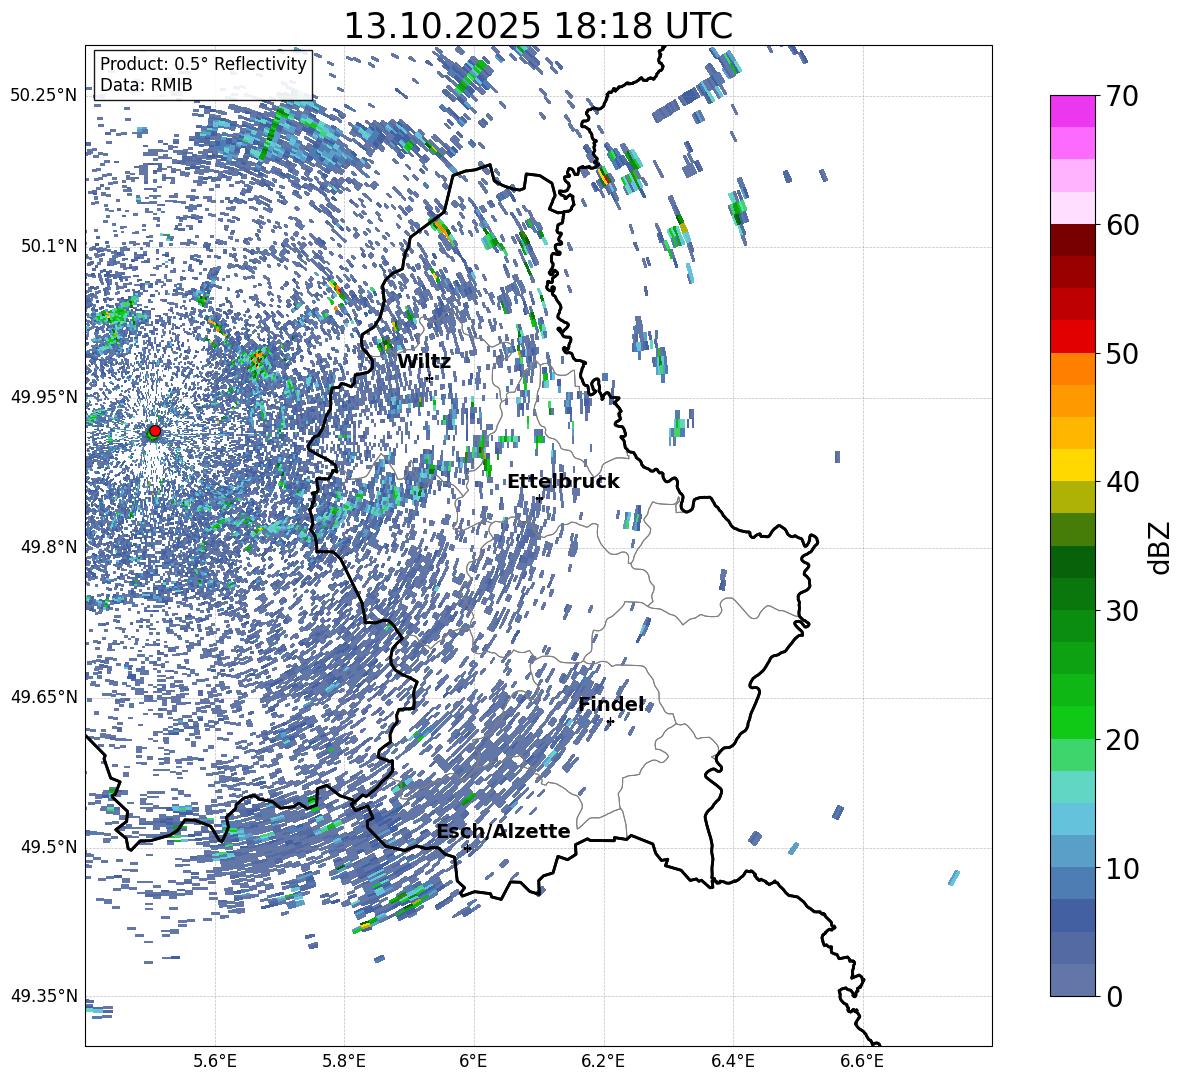Click the colorbar 30 tick label
This screenshot has width=1184, height=1081.
(x=1122, y=611)
